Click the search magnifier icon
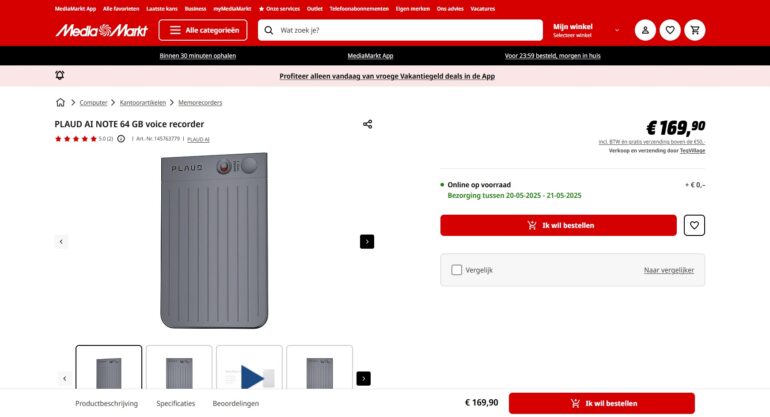 pos(269,30)
